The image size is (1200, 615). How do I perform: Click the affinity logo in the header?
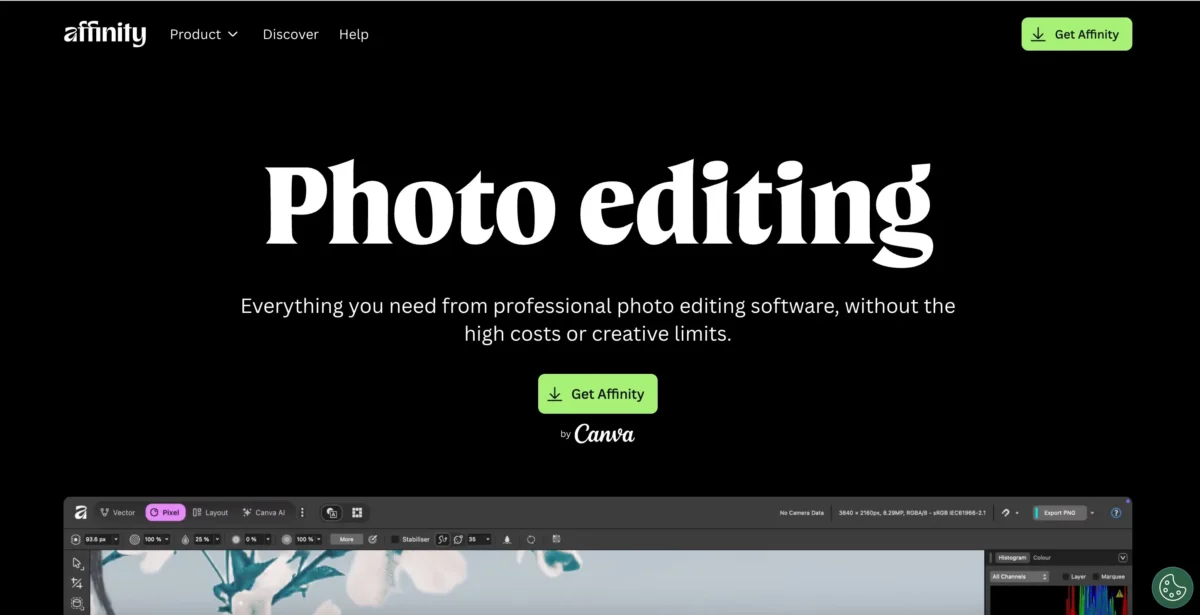(105, 34)
